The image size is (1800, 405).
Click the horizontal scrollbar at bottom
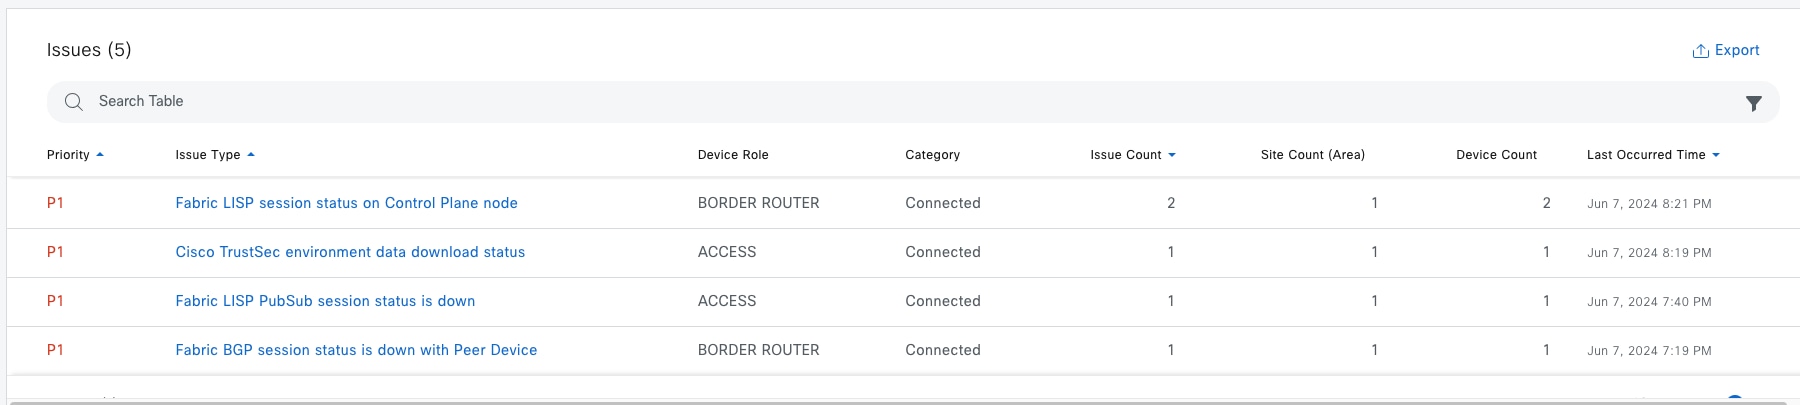[900, 402]
